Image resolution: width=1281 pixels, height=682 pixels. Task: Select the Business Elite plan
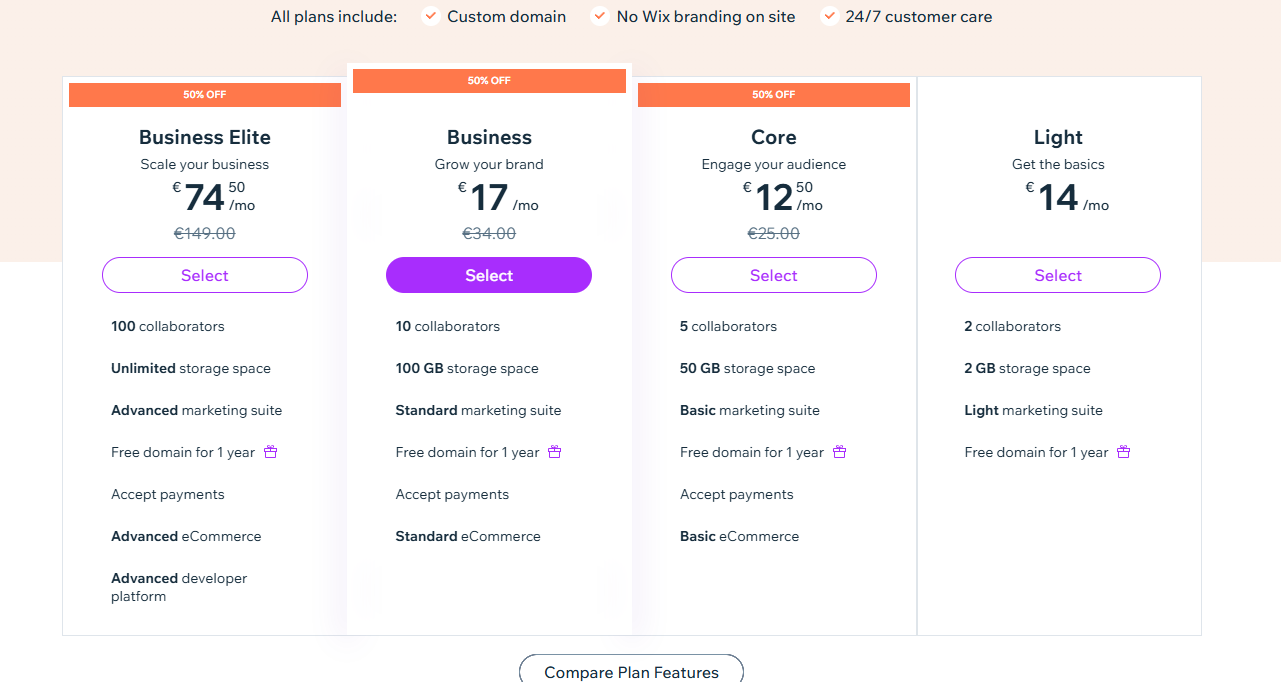[205, 275]
